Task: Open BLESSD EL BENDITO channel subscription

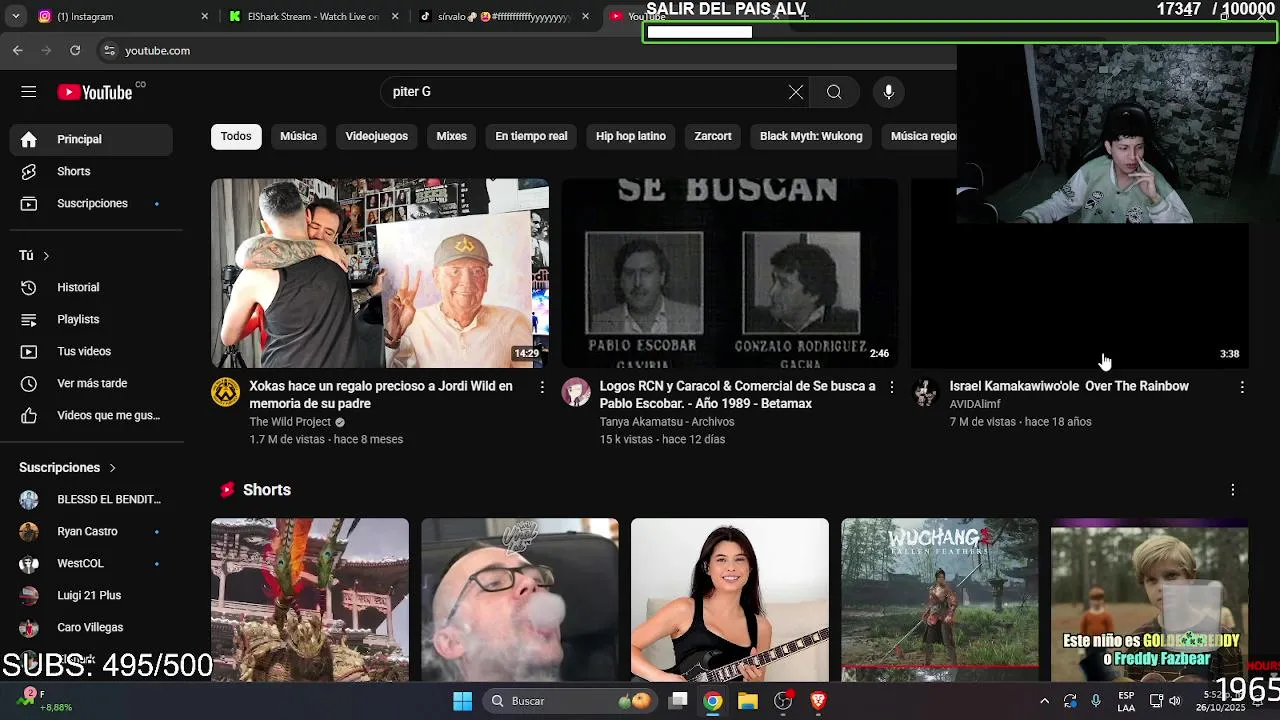Action: coord(91,499)
